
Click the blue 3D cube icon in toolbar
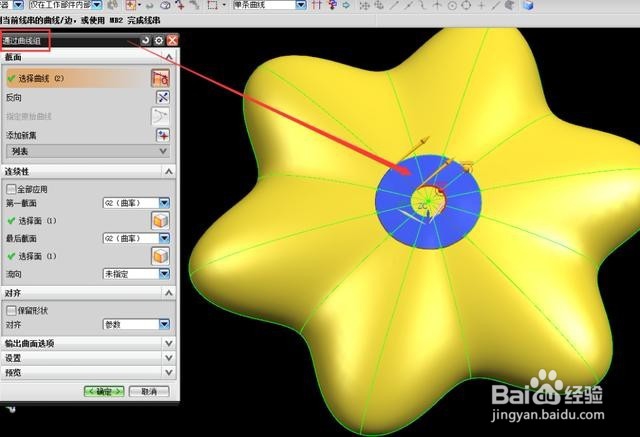[x=528, y=5]
